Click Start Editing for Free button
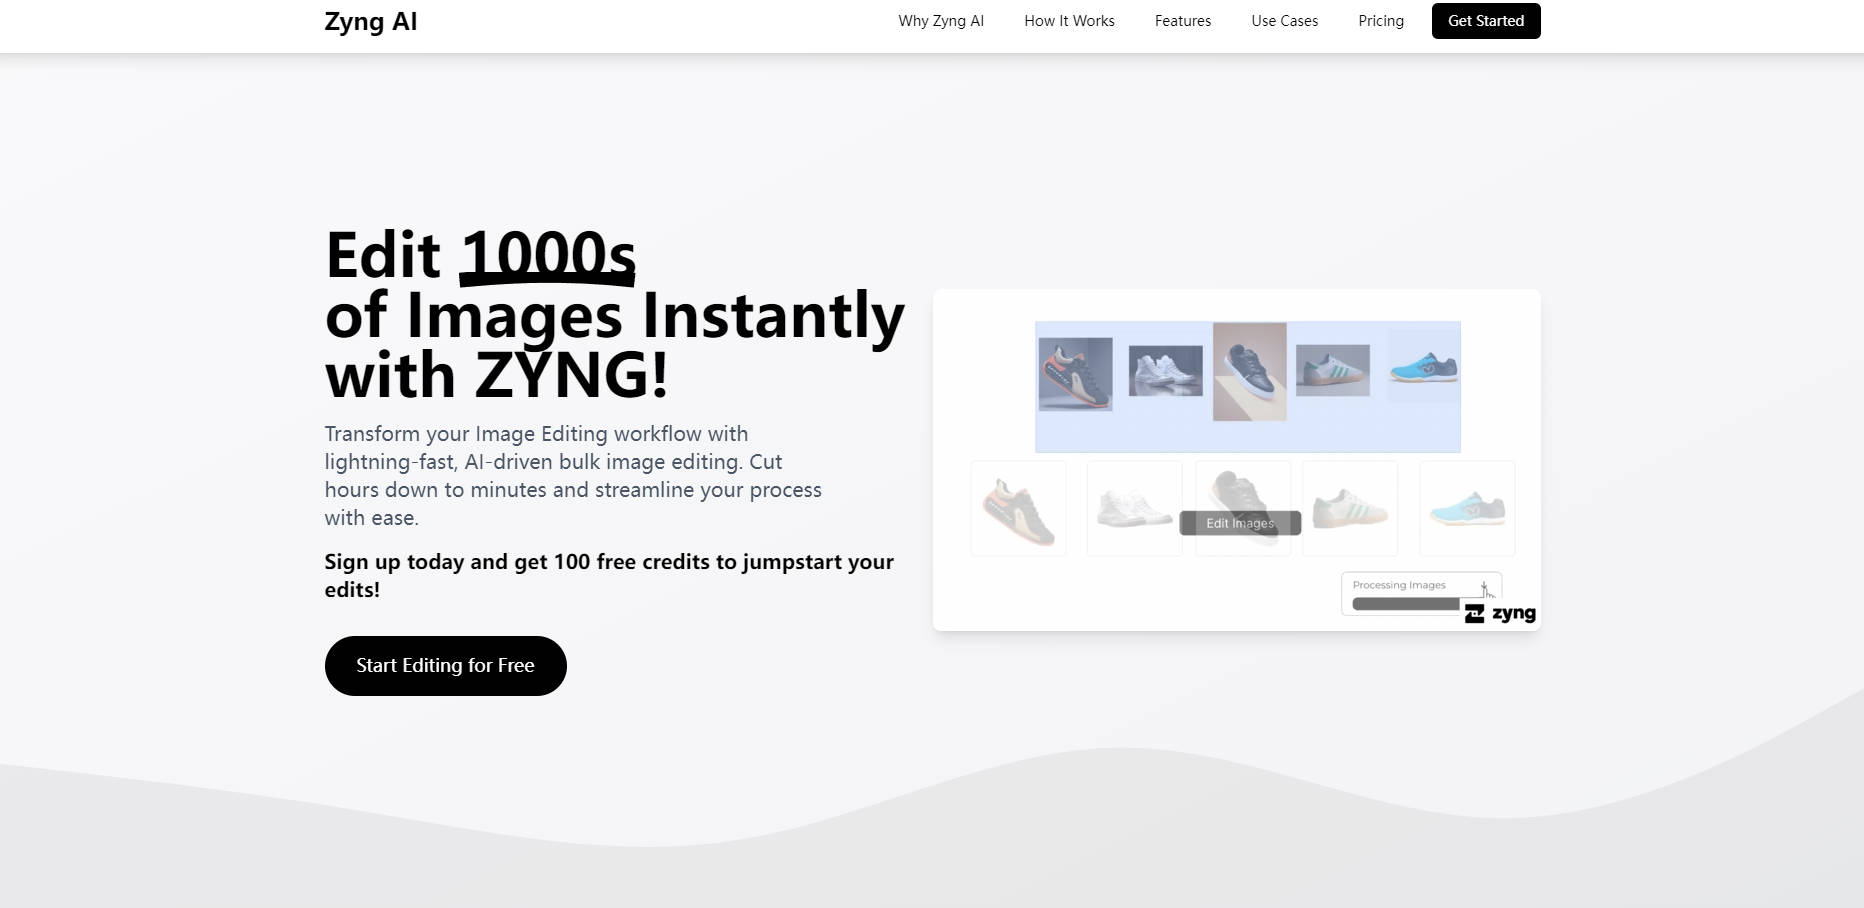The image size is (1864, 908). tap(445, 666)
